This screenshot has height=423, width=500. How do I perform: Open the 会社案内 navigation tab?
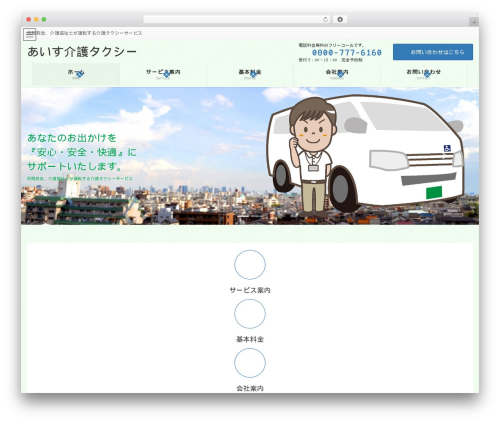tap(337, 74)
